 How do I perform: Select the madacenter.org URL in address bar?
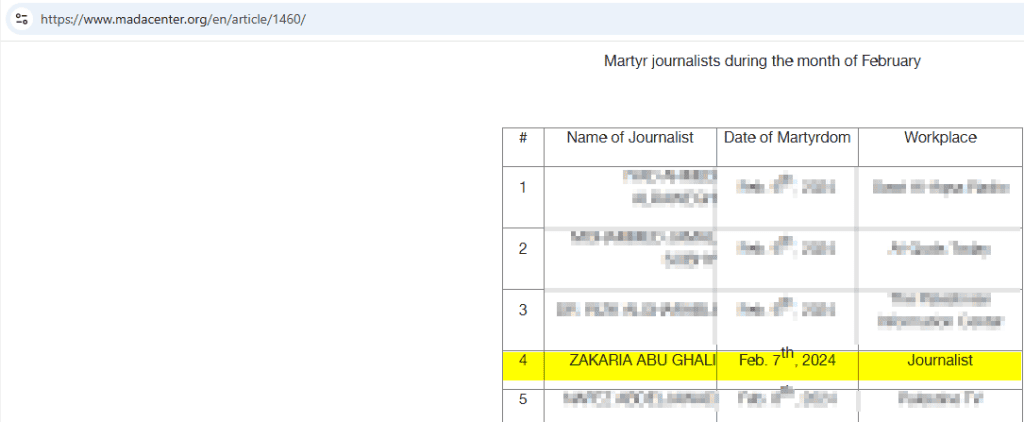click(172, 19)
